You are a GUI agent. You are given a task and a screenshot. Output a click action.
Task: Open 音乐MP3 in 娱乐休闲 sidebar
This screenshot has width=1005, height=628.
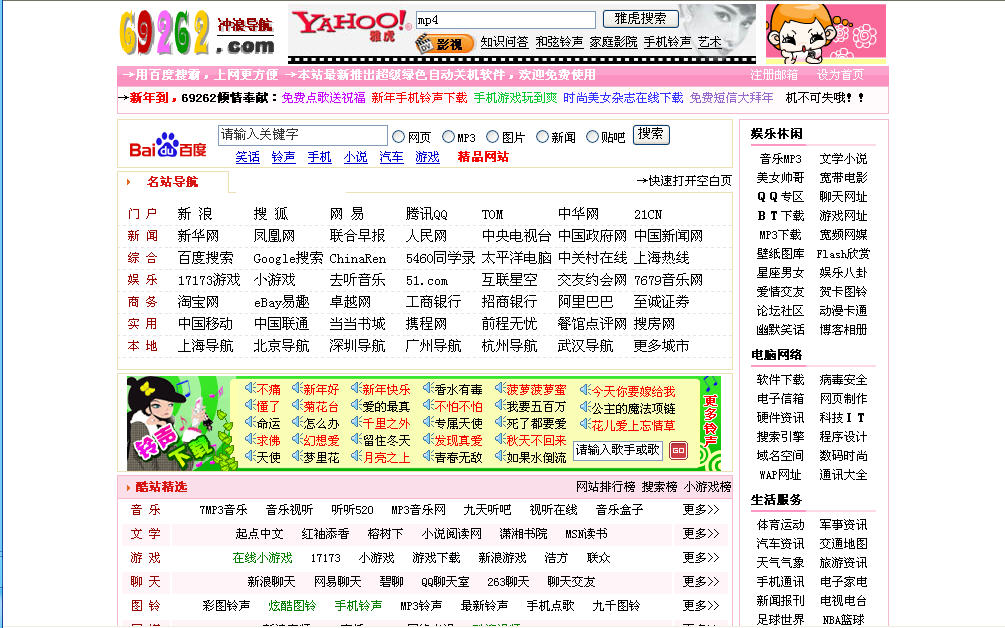pos(780,159)
